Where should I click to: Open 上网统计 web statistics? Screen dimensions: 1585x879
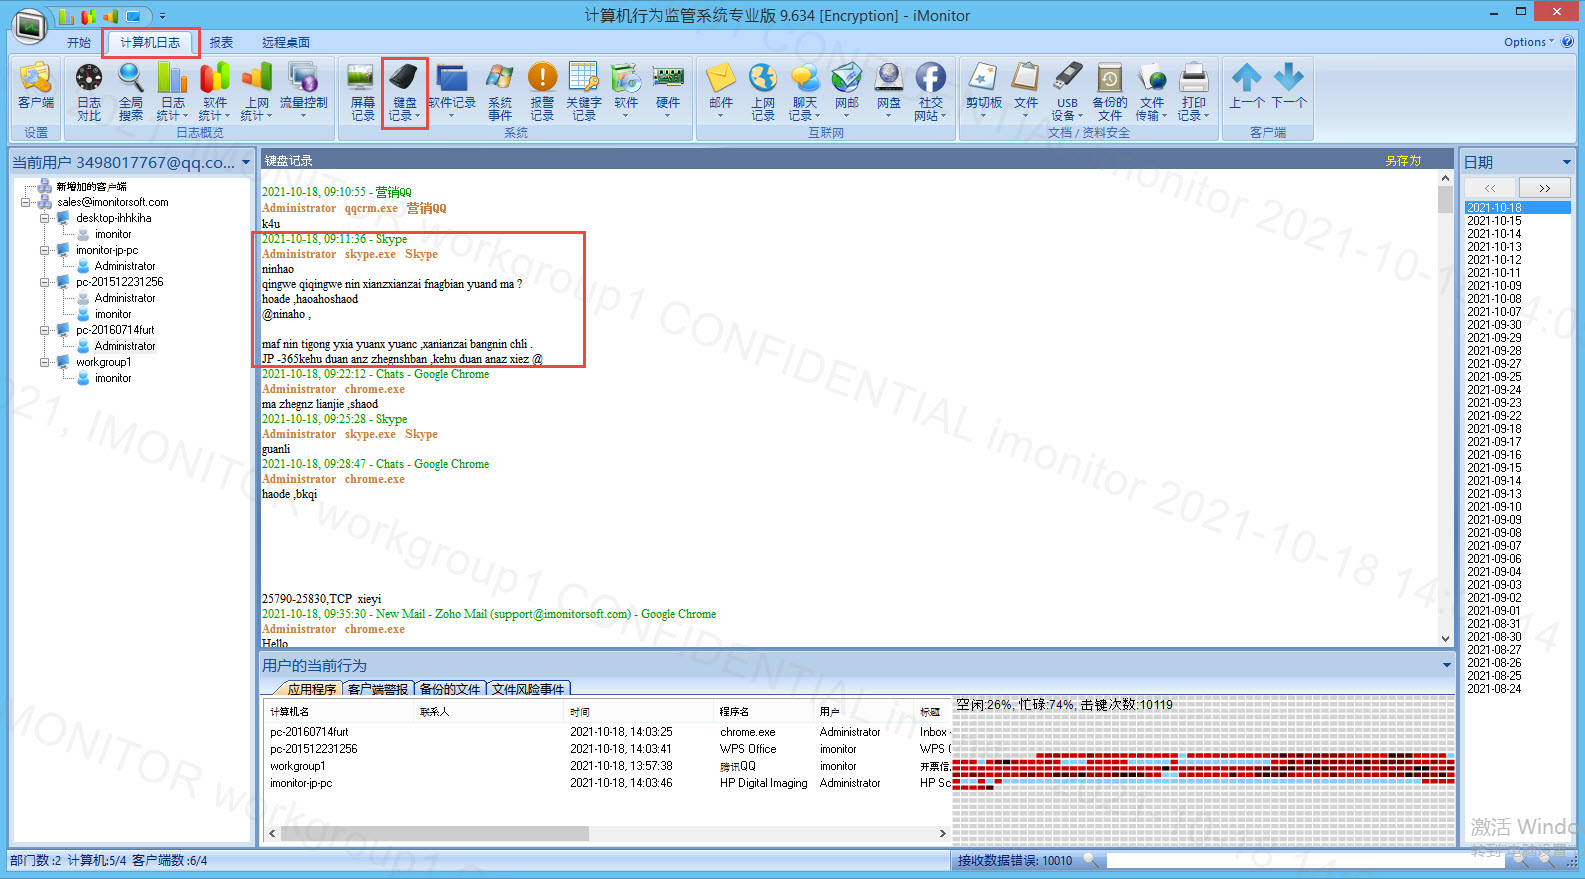[x=257, y=92]
